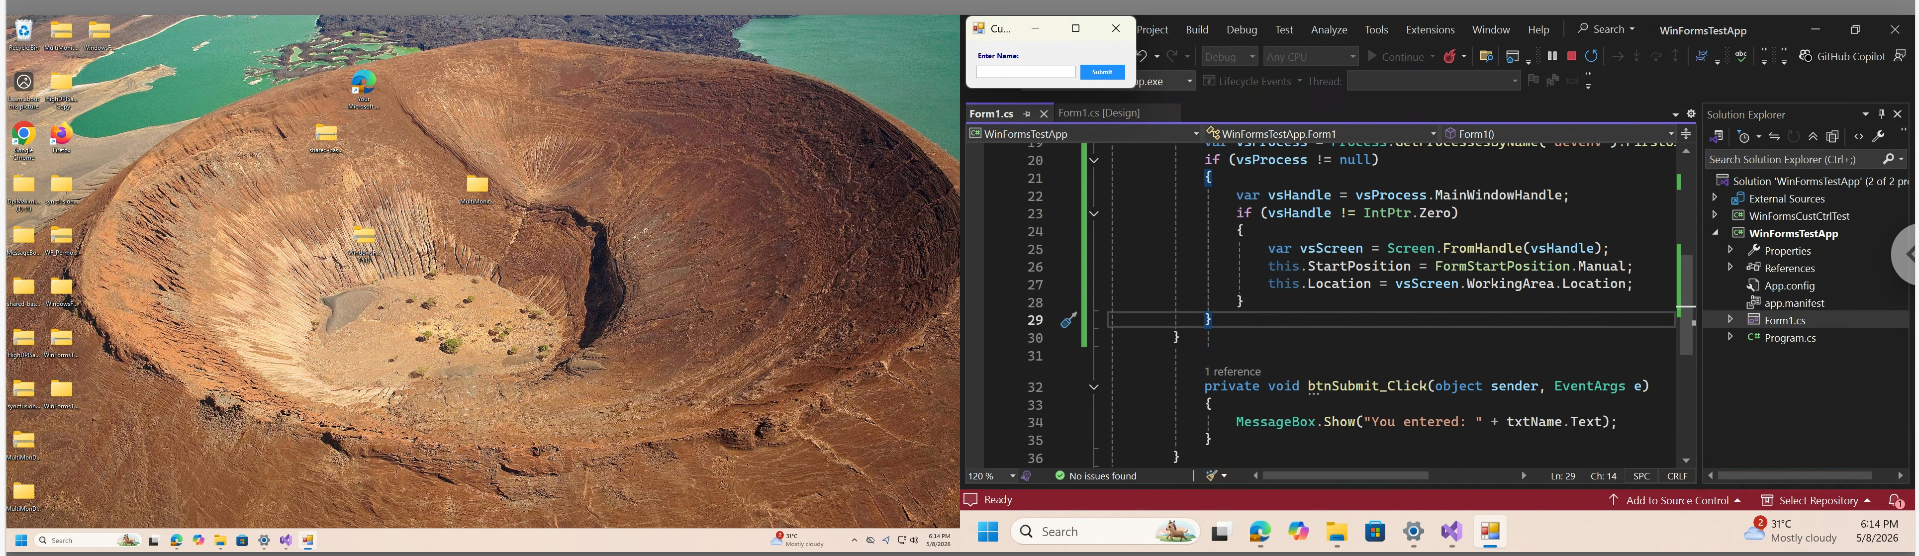
Task: Restart debugging with the circular arrow icon
Action: click(x=1591, y=56)
